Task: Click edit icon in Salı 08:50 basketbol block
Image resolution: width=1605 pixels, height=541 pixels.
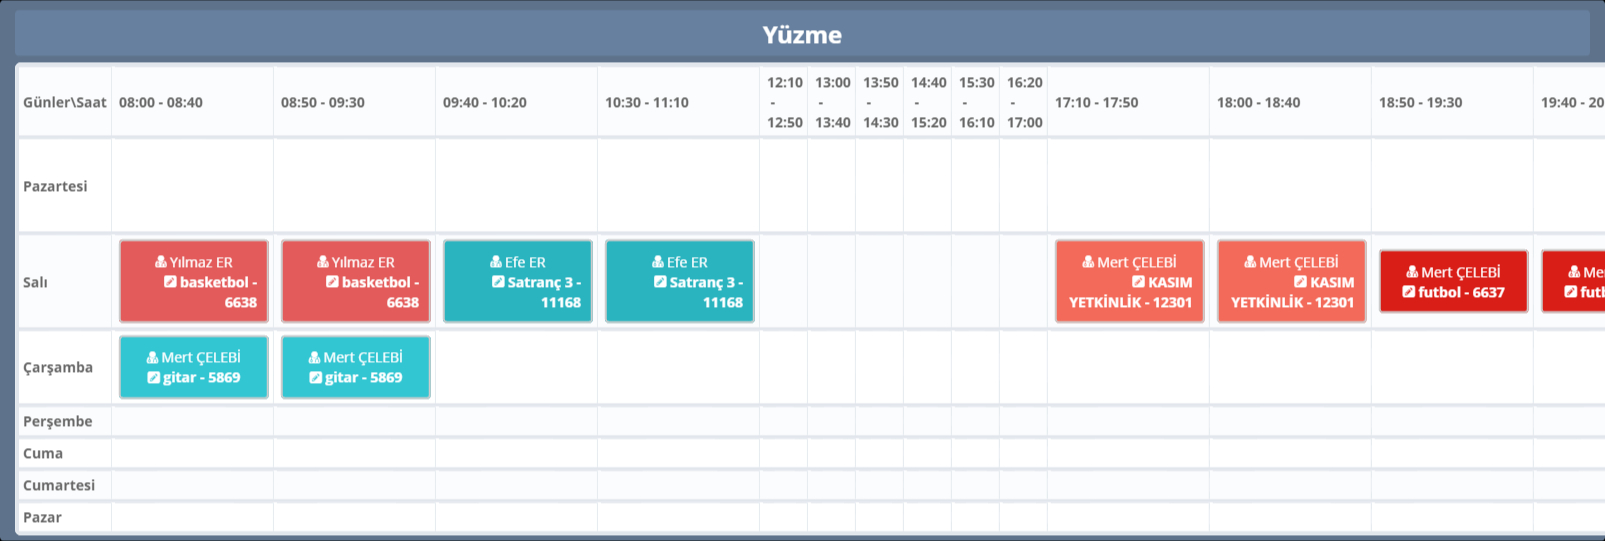Action: (332, 282)
